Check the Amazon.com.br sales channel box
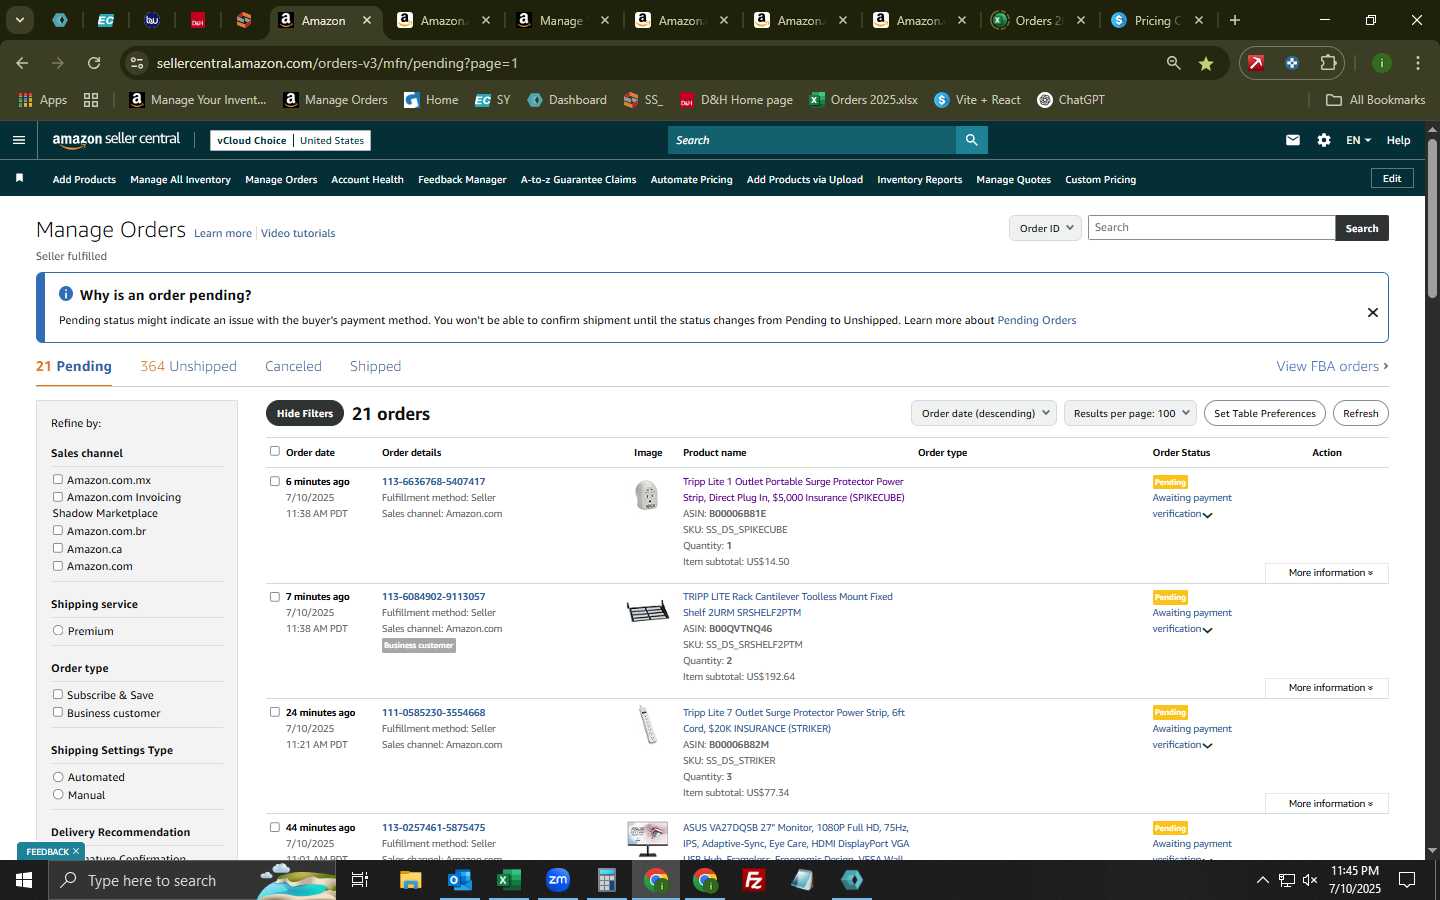 [x=58, y=531]
